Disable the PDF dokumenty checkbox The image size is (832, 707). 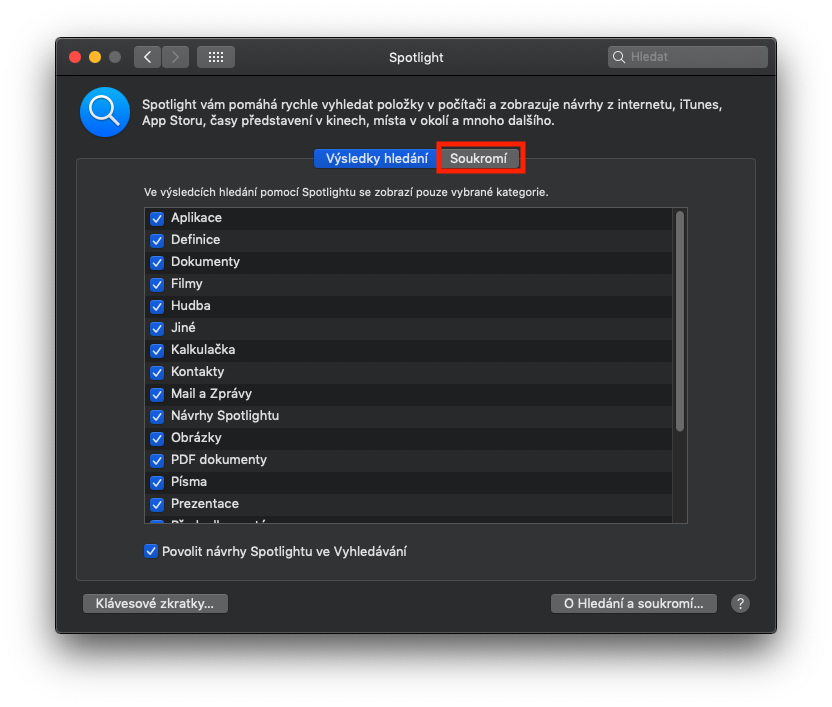157,460
